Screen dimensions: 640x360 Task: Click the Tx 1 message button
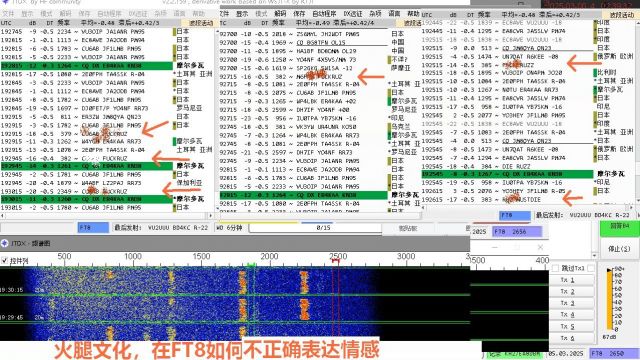pyautogui.click(x=571, y=280)
